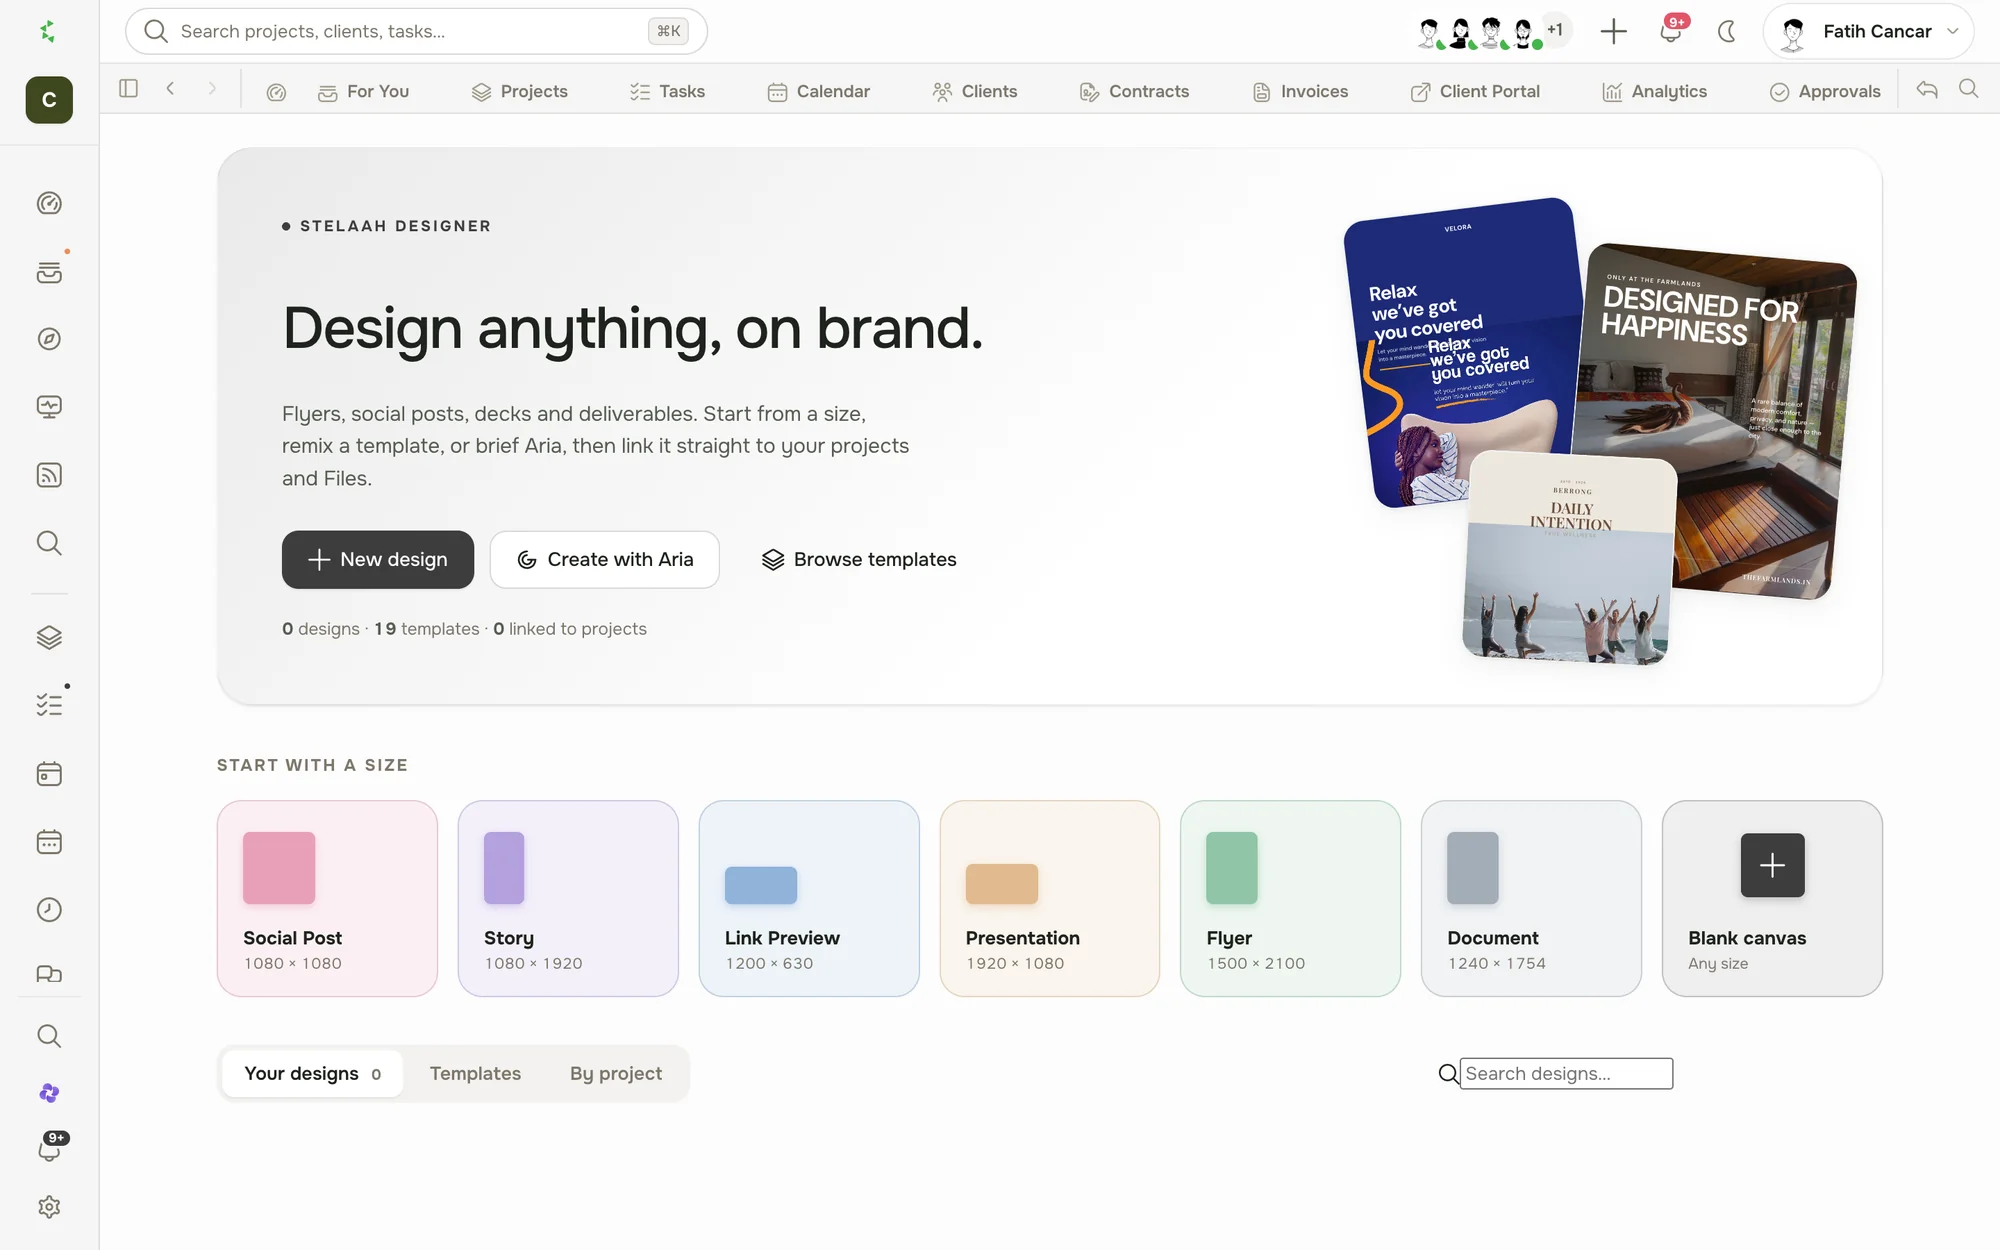This screenshot has height=1250, width=2000.
Task: Switch to Your designs tab
Action: 313,1073
